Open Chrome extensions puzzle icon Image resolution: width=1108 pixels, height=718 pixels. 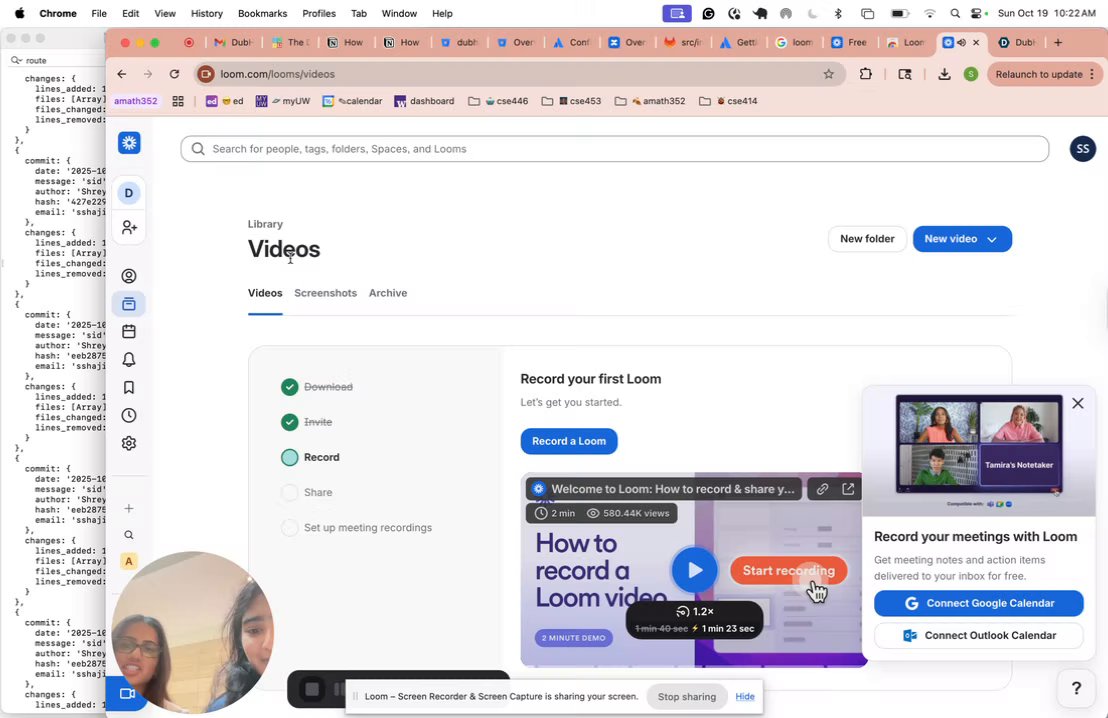[x=866, y=74]
